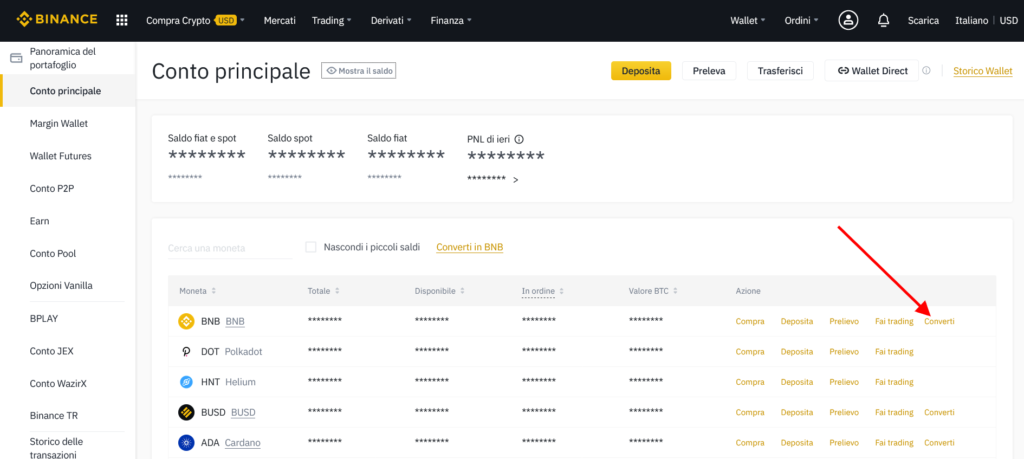Click Prelievo in BUSD row
This screenshot has width=1024, height=459.
pos(844,412)
